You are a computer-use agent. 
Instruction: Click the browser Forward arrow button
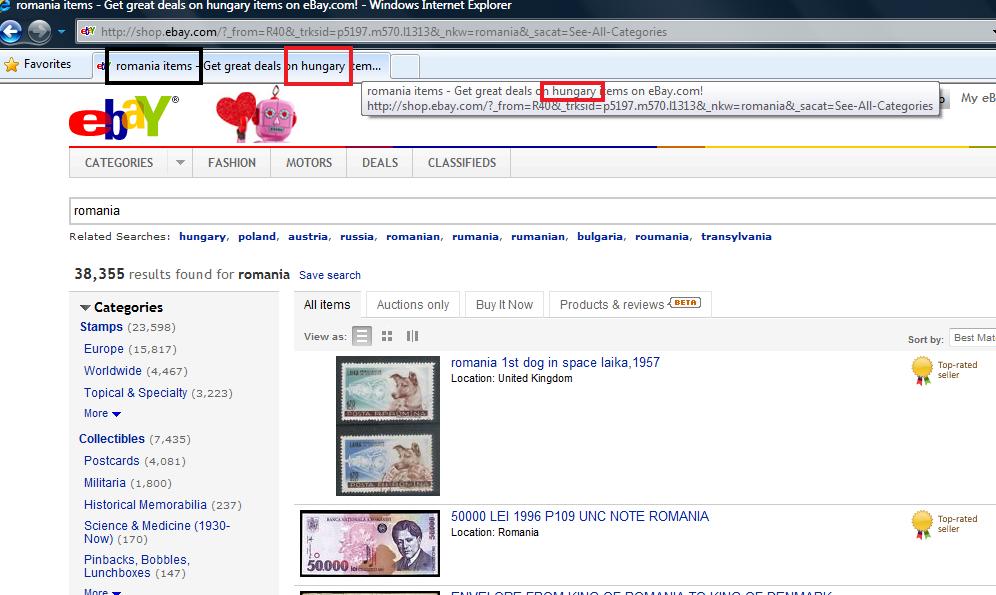[39, 32]
